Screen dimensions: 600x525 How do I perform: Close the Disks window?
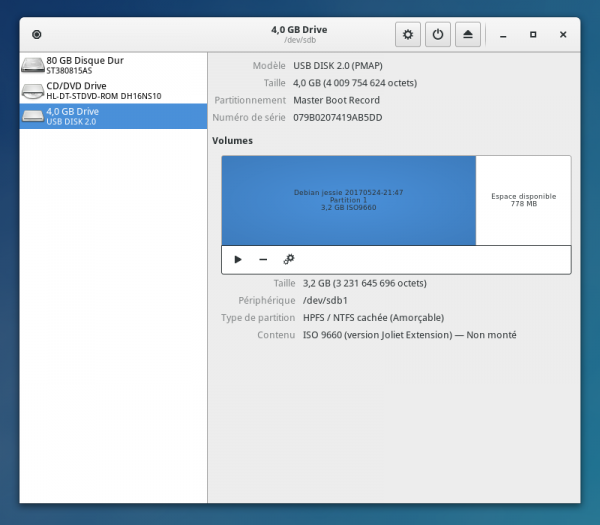coord(563,35)
